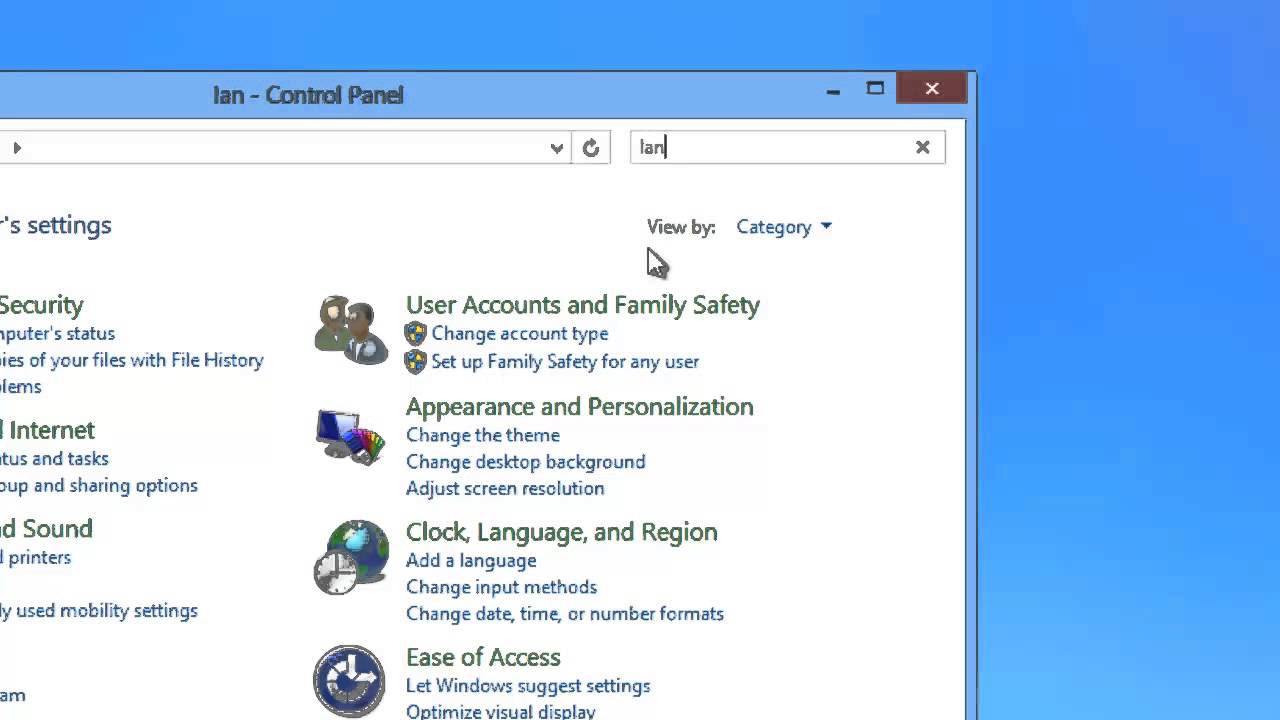Screen dimensions: 1280x720
Task: Open User Accounts and Family Safety category
Action: [583, 305]
